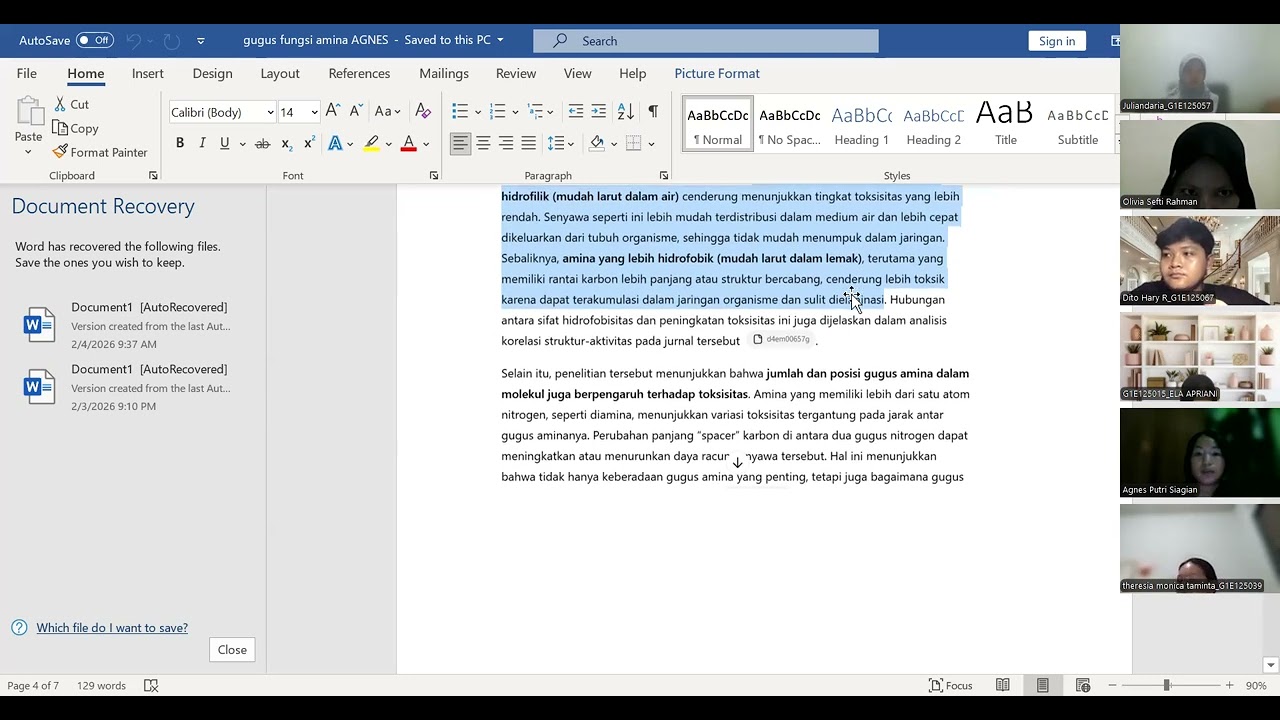The height and width of the screenshot is (720, 1280).
Task: Switch to the Insert tab
Action: point(148,73)
